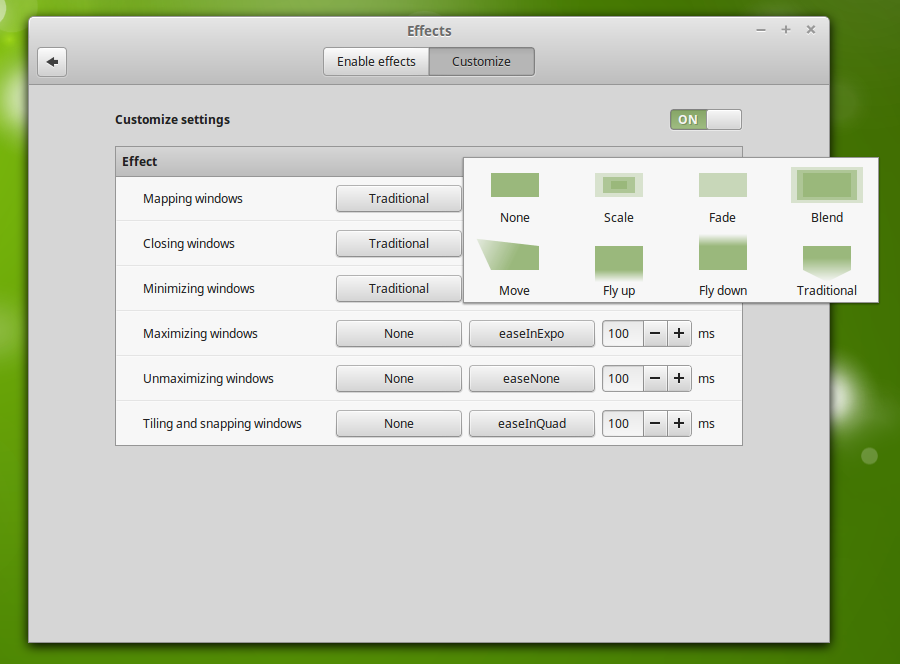Switch to the Enable effects tab

point(376,62)
